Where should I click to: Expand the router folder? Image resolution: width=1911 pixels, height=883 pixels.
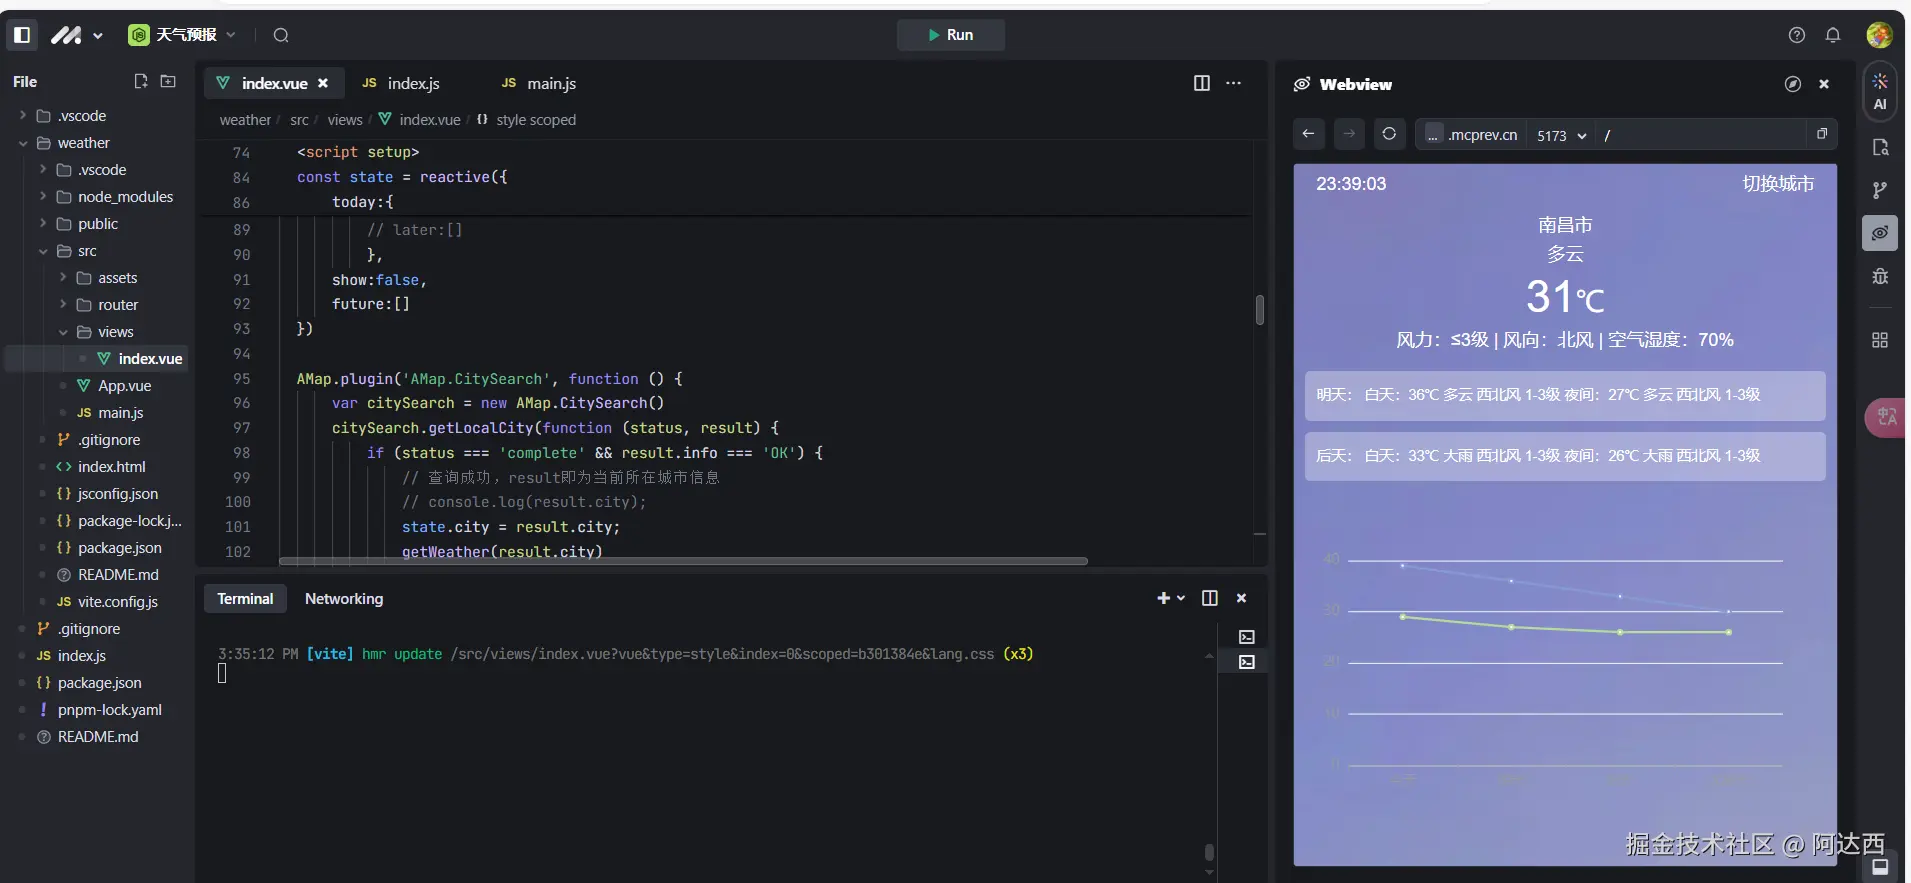pyautogui.click(x=63, y=305)
